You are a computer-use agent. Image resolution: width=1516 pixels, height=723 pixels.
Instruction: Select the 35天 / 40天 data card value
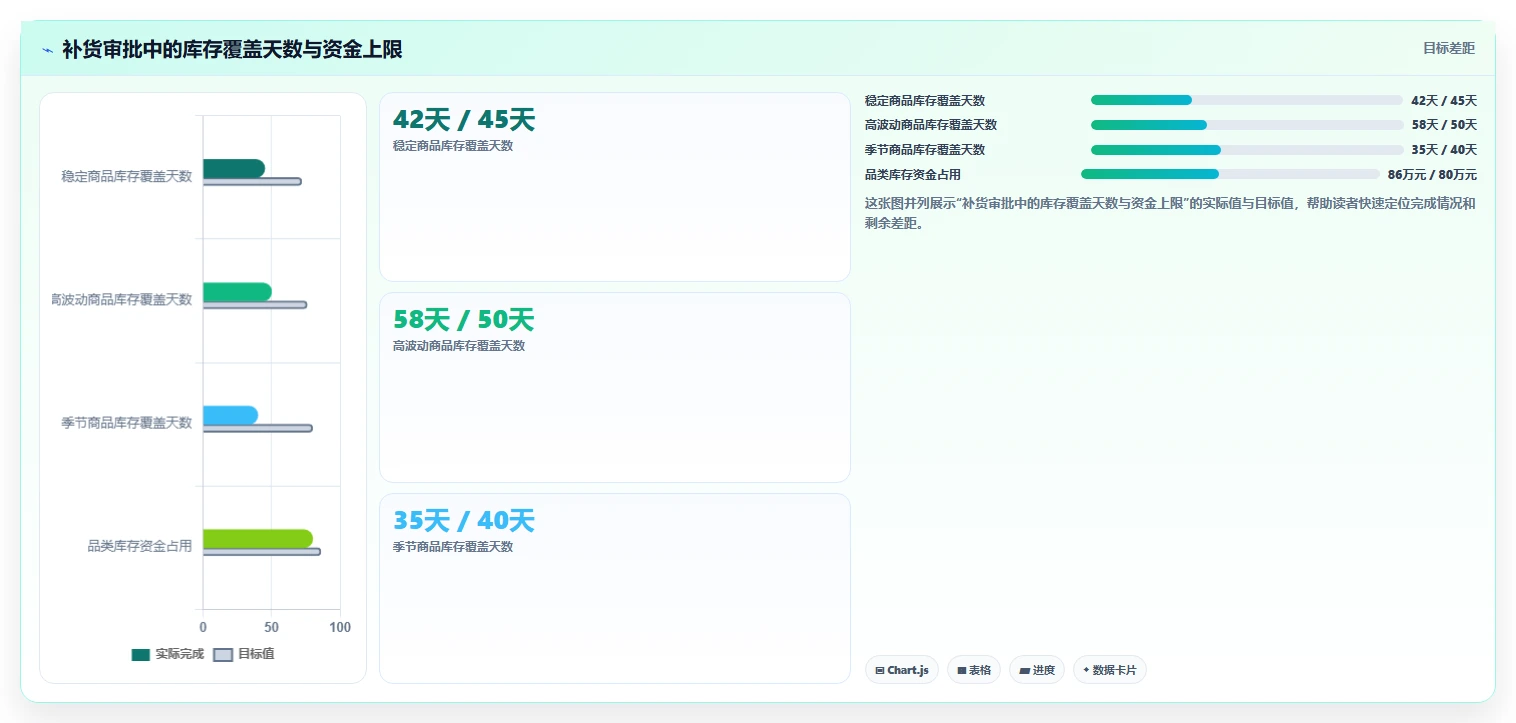(464, 521)
